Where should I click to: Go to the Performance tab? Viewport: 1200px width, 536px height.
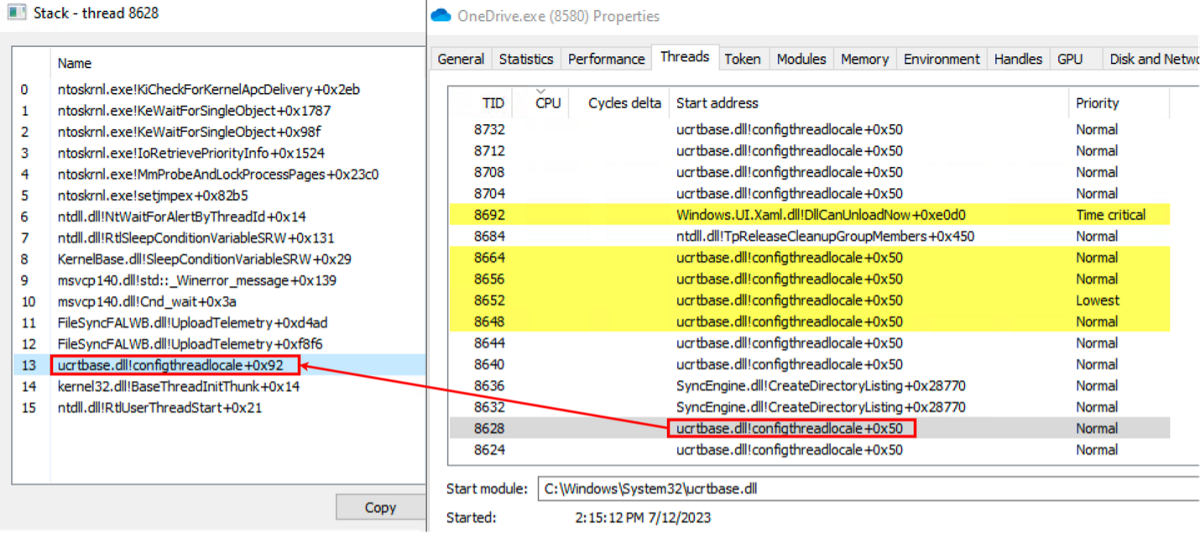point(606,59)
